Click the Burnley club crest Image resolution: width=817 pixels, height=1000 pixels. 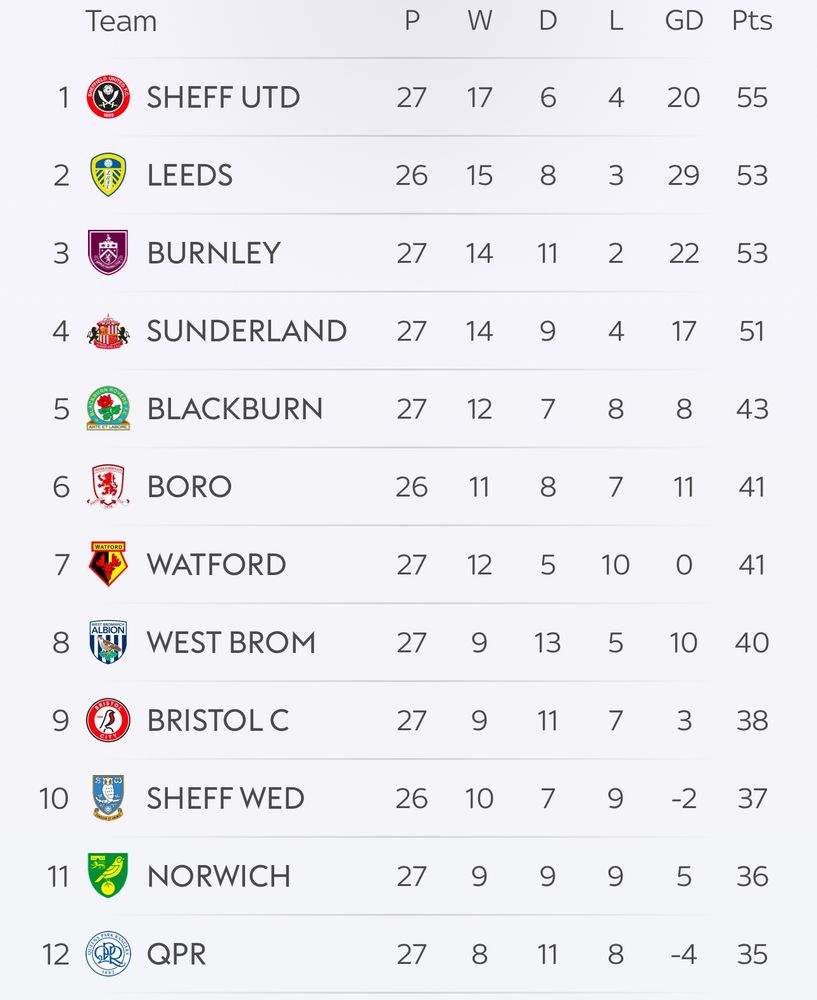click(x=108, y=253)
